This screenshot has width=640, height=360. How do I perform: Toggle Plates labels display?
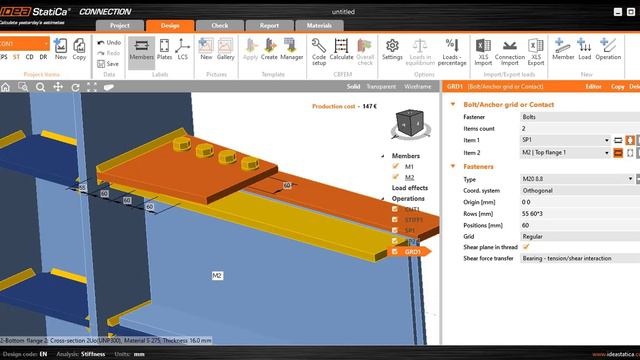(x=164, y=49)
